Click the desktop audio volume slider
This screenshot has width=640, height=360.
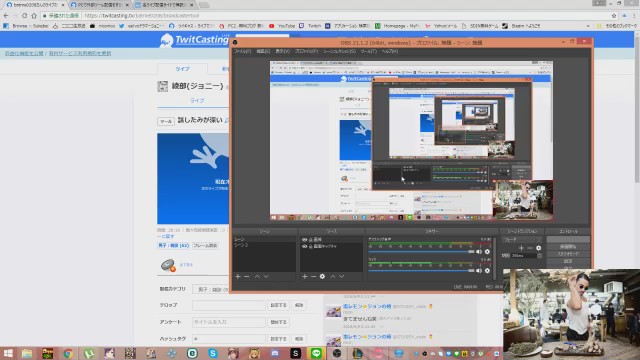click(x=421, y=252)
